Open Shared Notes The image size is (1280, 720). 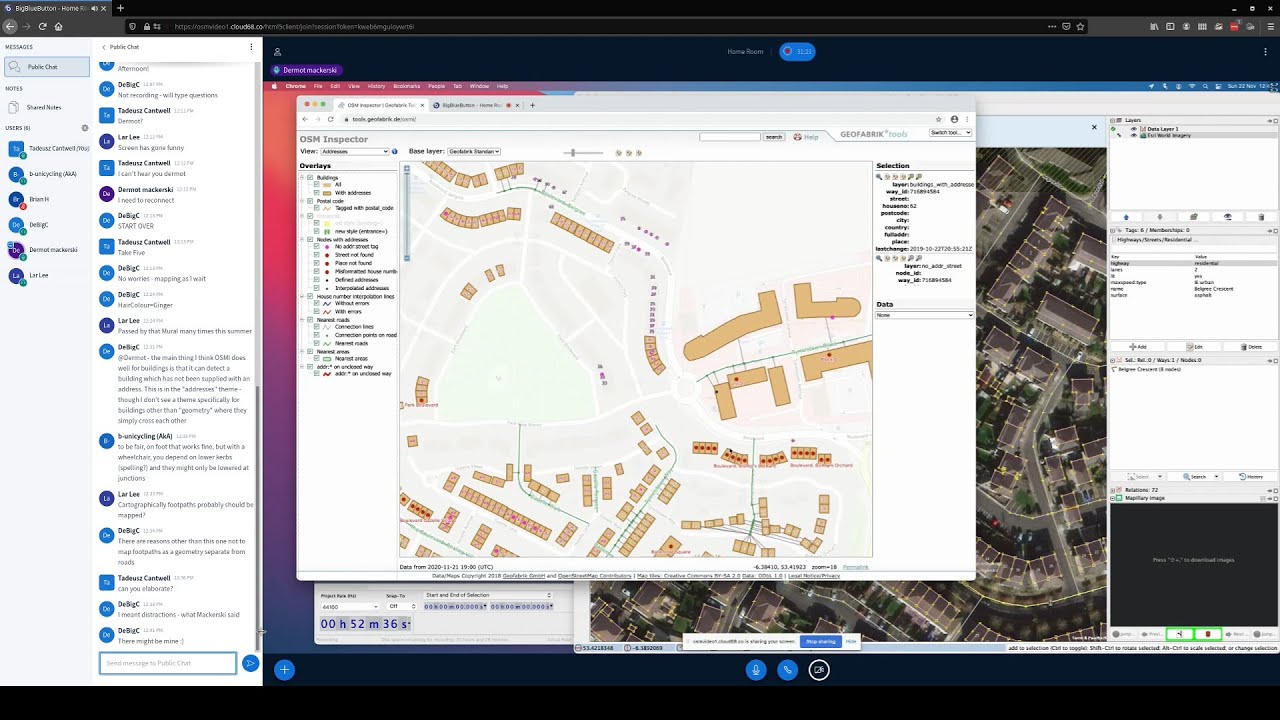tap(44, 107)
